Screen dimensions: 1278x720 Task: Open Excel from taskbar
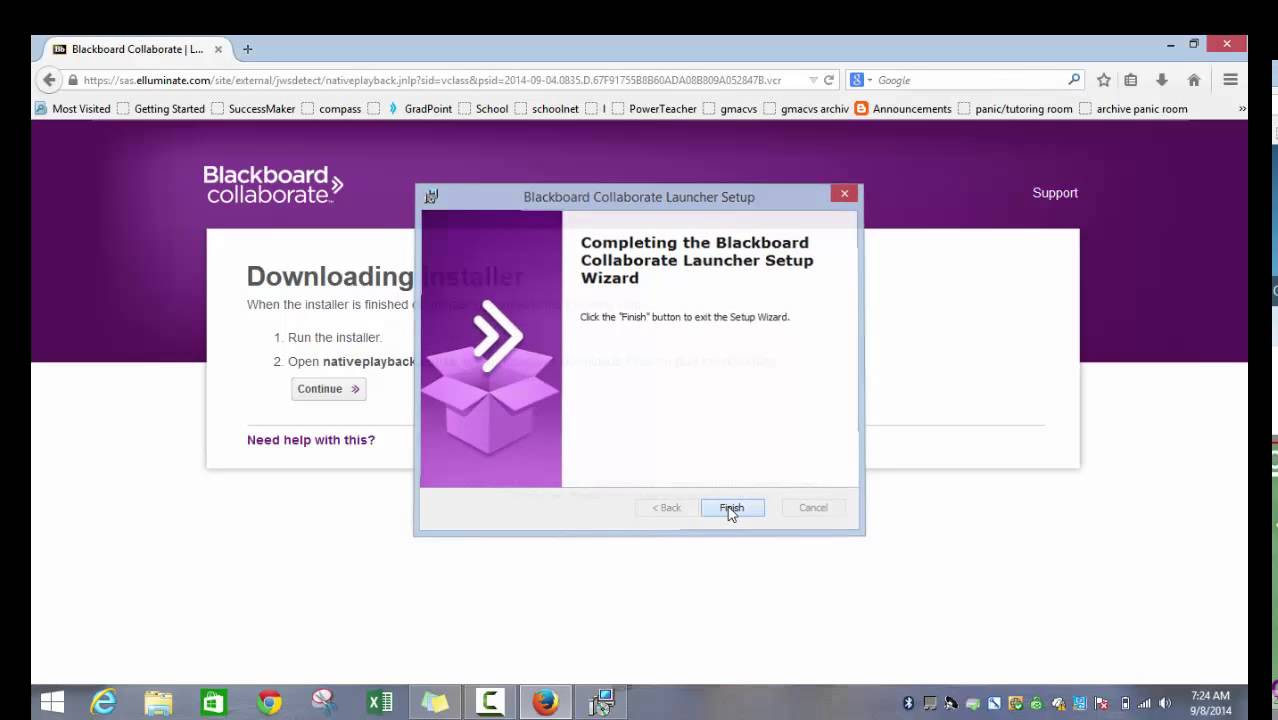pyautogui.click(x=380, y=702)
